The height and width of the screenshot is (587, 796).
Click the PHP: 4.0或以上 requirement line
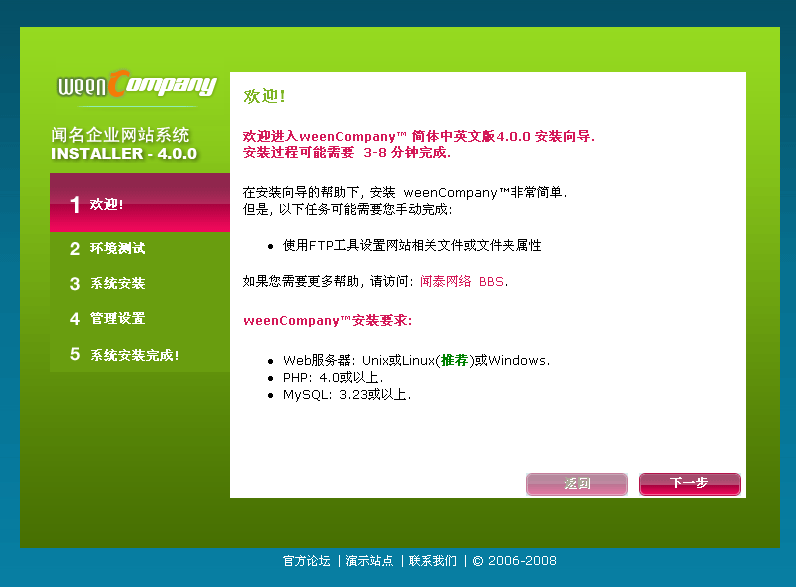(x=333, y=377)
